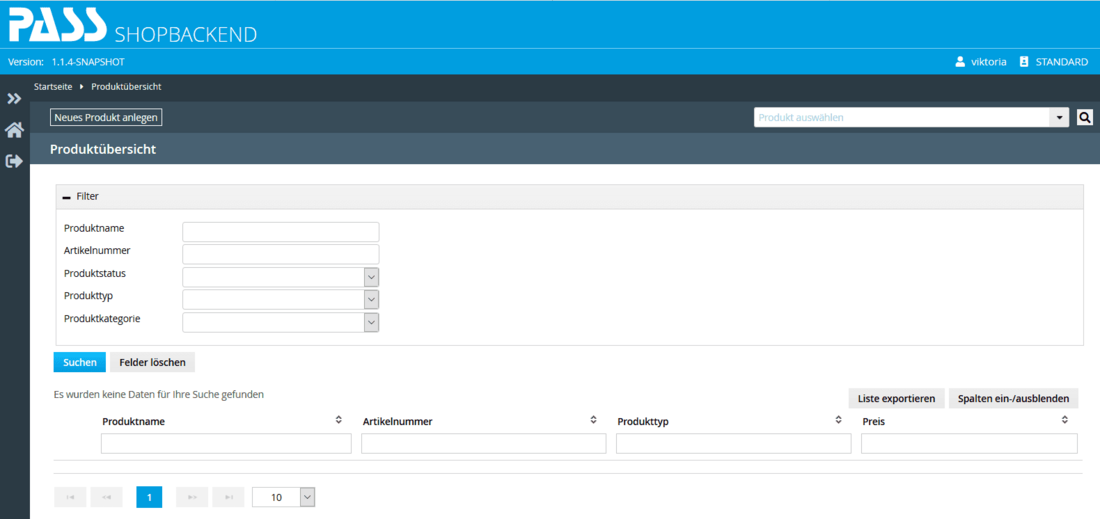Open the rows-per-page dropdown showing 10
This screenshot has height=519, width=1100.
307,497
